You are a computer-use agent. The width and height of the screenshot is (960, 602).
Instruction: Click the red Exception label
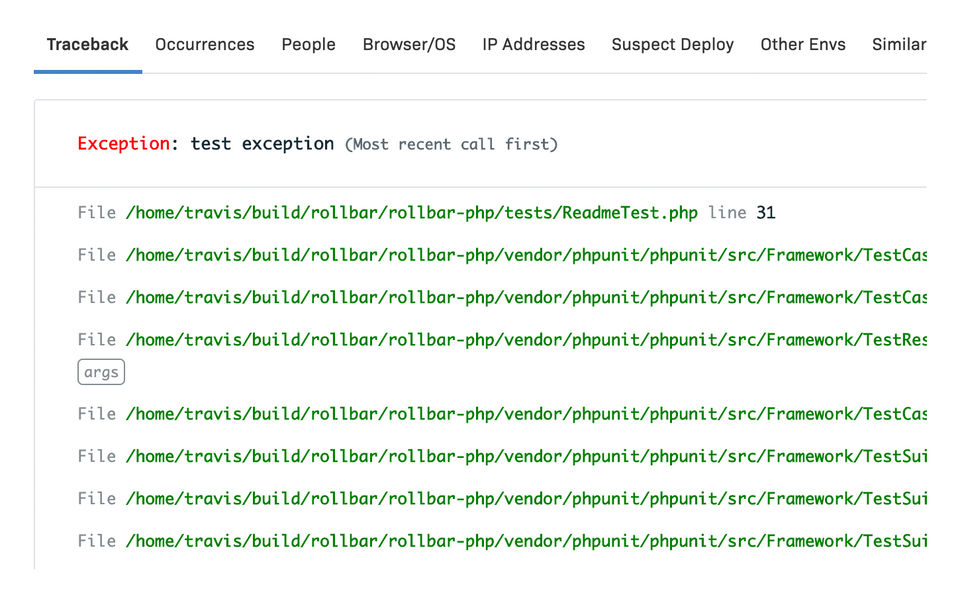123,144
